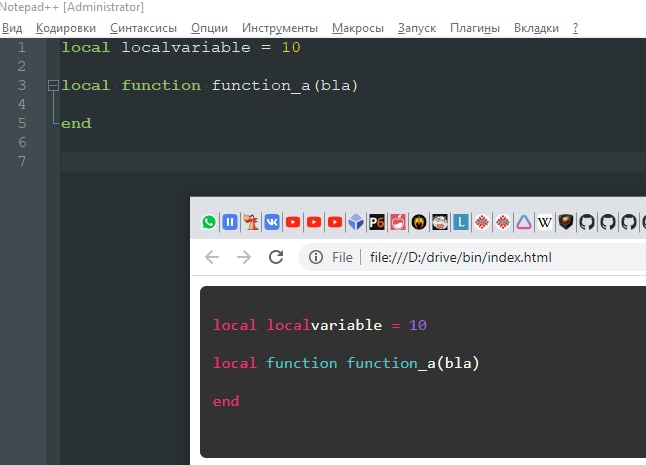This screenshot has height=465, width=646.
Task: Select line number 5 in the margin
Action: [21, 123]
